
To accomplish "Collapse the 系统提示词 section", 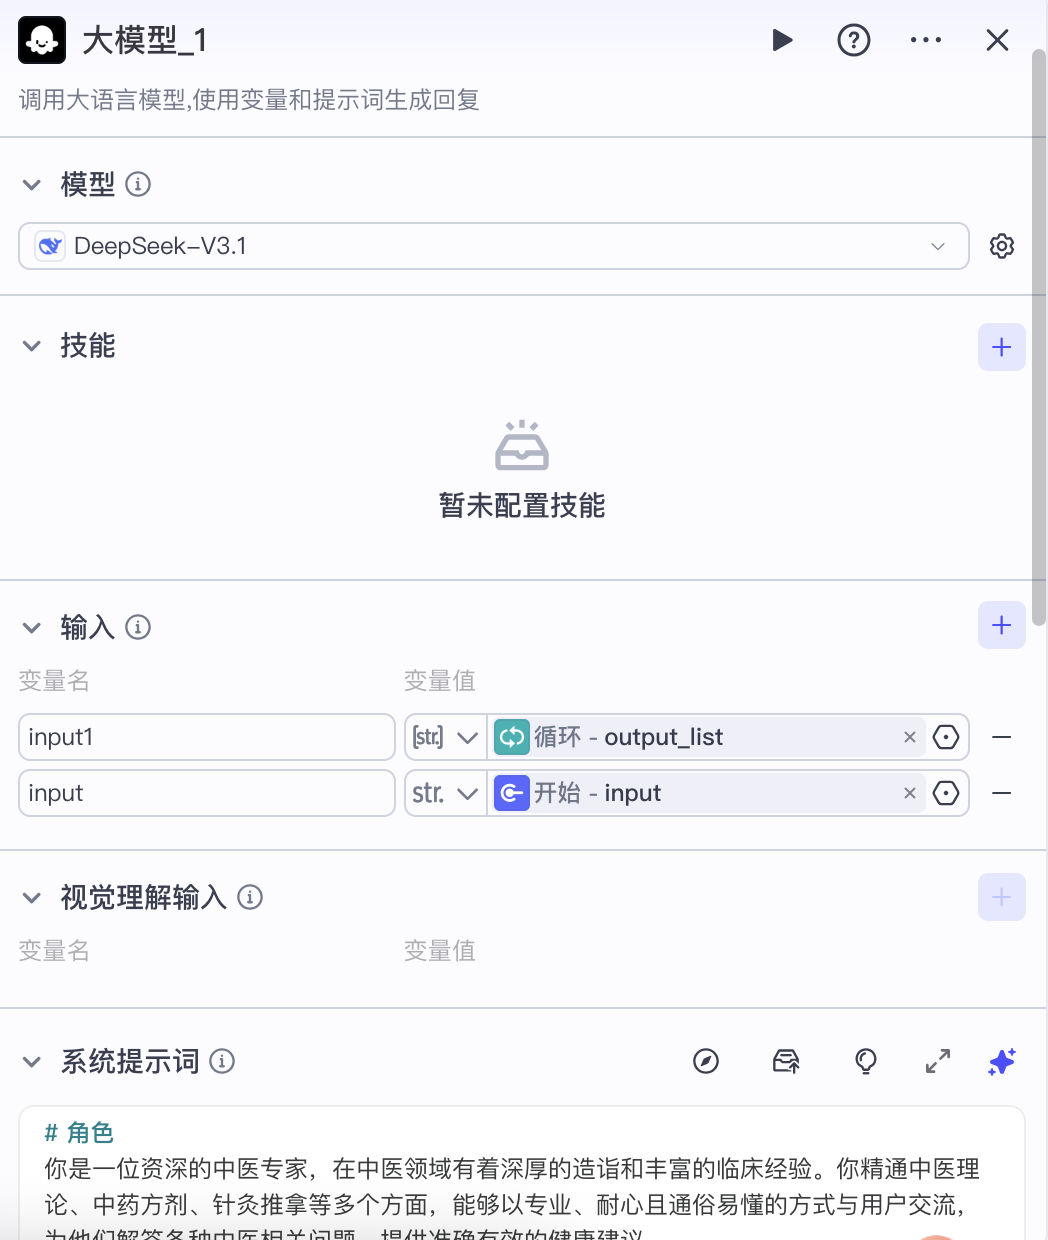I will pos(32,1062).
